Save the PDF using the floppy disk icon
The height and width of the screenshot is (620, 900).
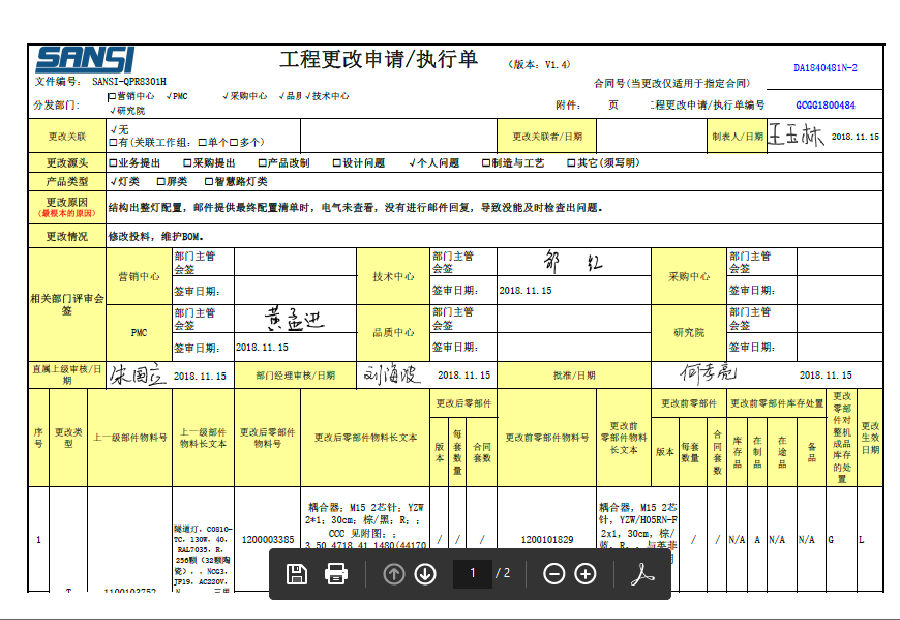[x=297, y=574]
